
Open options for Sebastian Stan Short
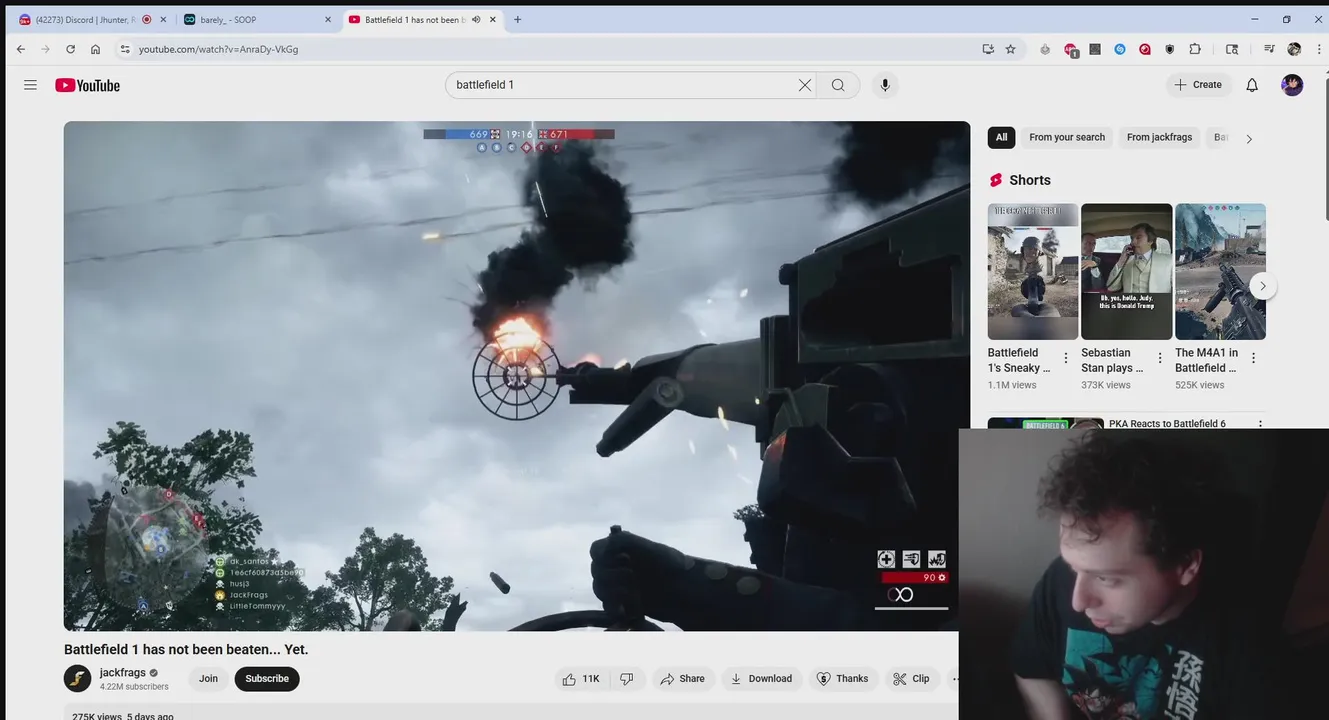pos(1160,358)
